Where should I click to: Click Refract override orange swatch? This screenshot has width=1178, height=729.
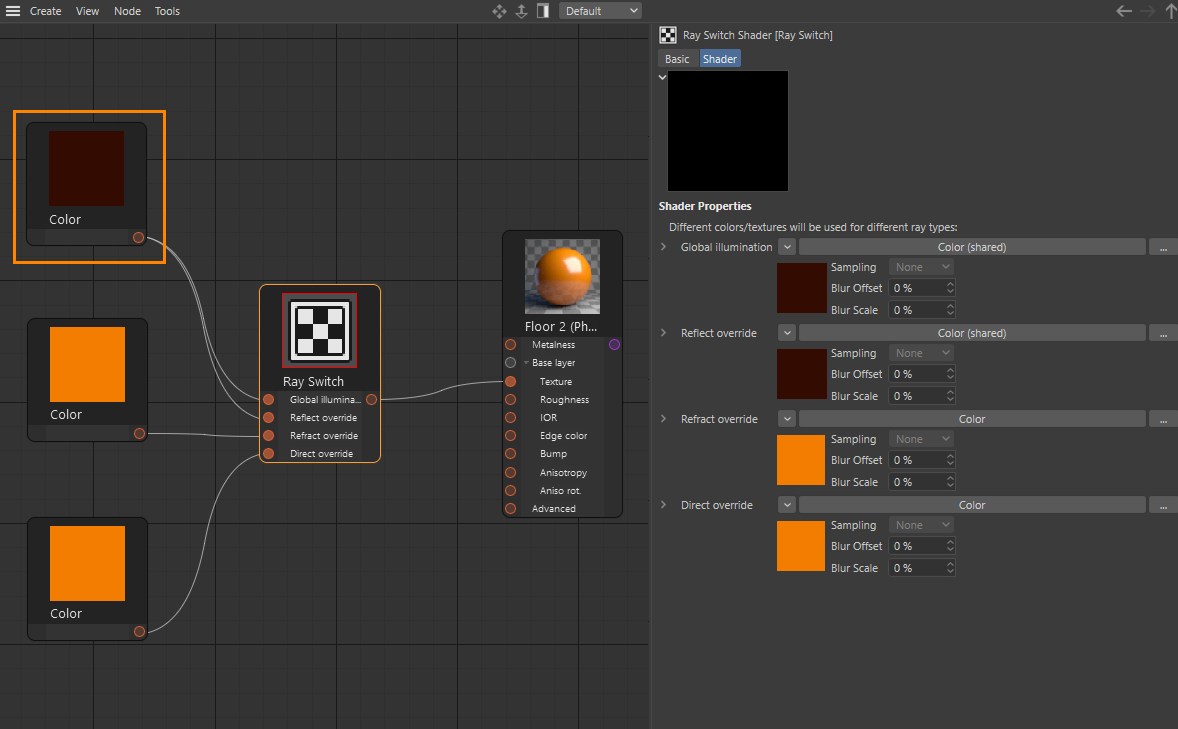801,460
